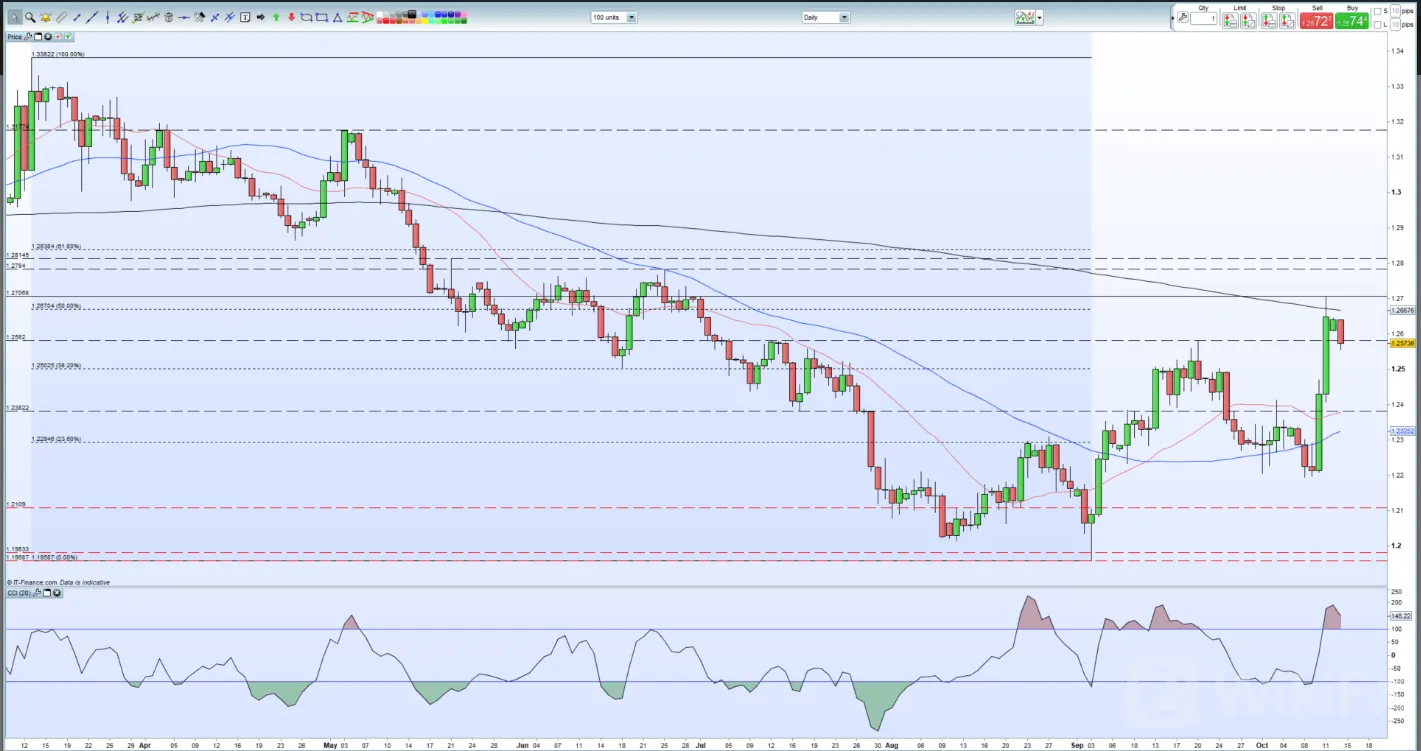Choose the rounded ellipse shape tool
This screenshot has height=751, width=1421.
pyautogui.click(x=306, y=17)
